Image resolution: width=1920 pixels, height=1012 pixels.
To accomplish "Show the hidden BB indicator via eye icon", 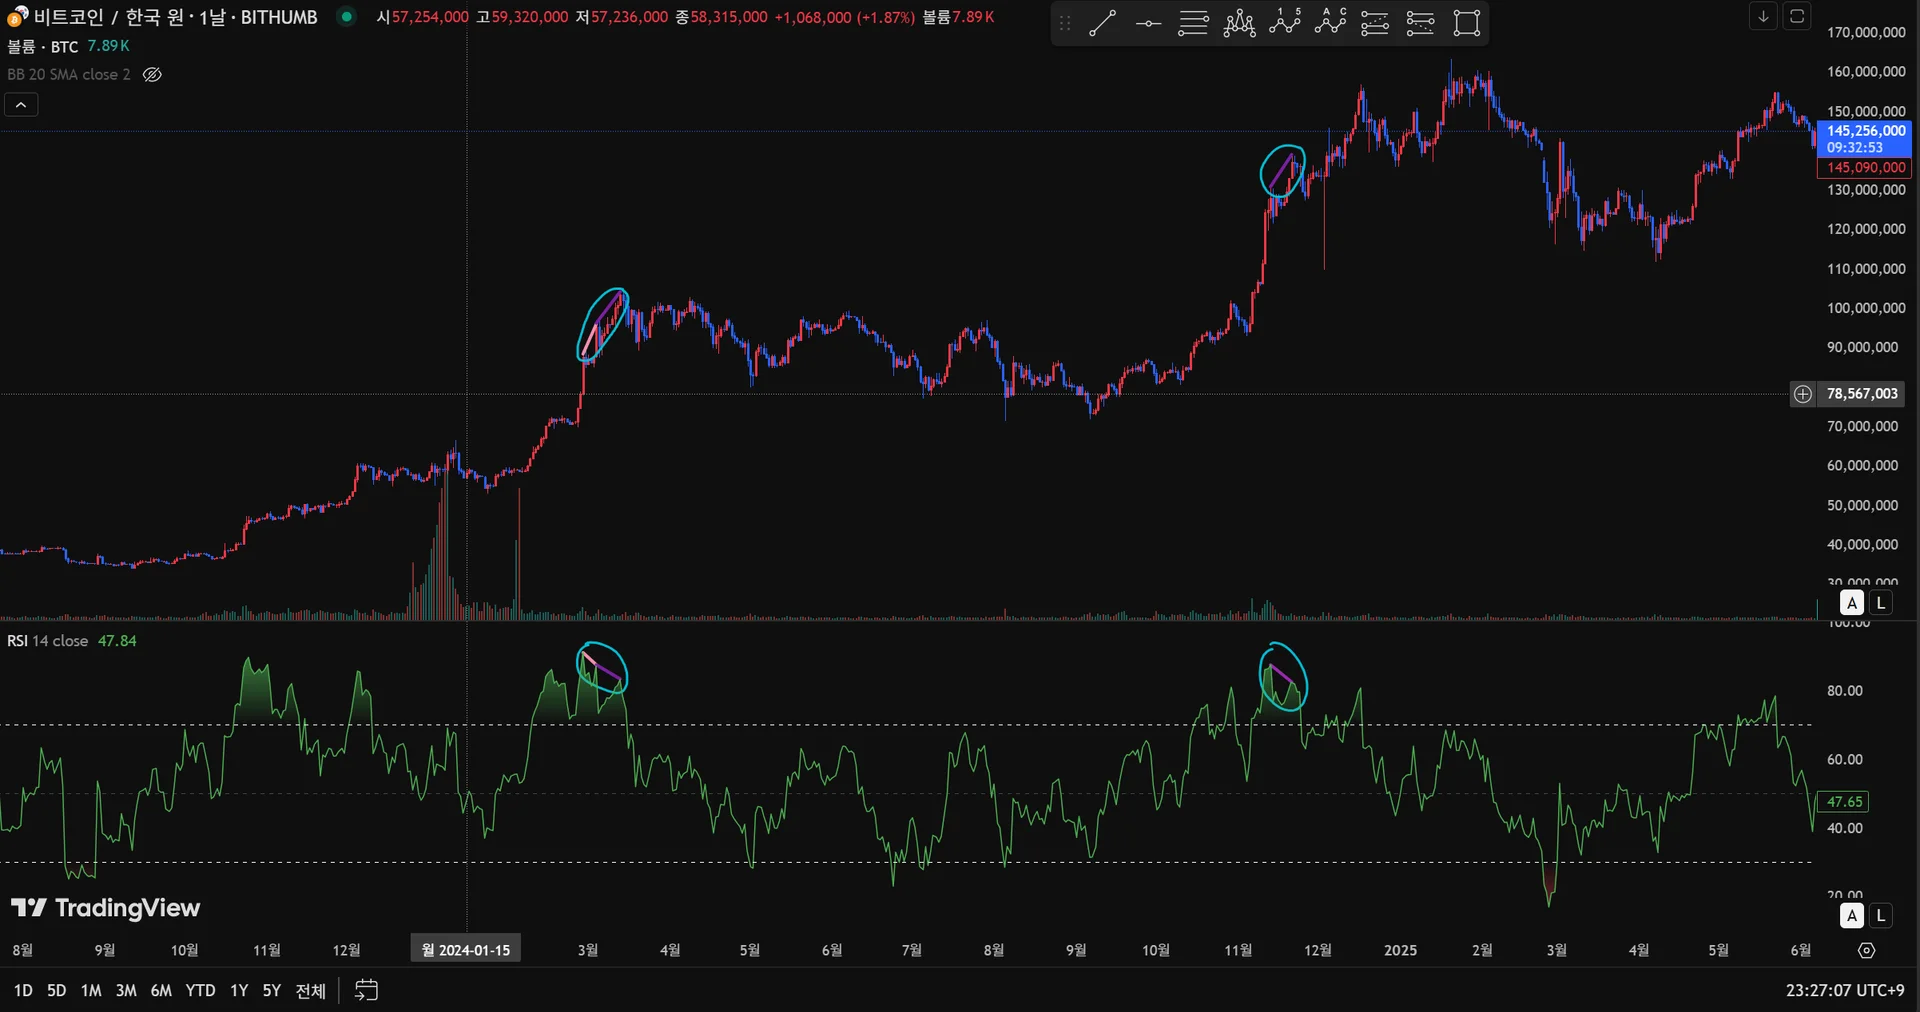I will (152, 74).
